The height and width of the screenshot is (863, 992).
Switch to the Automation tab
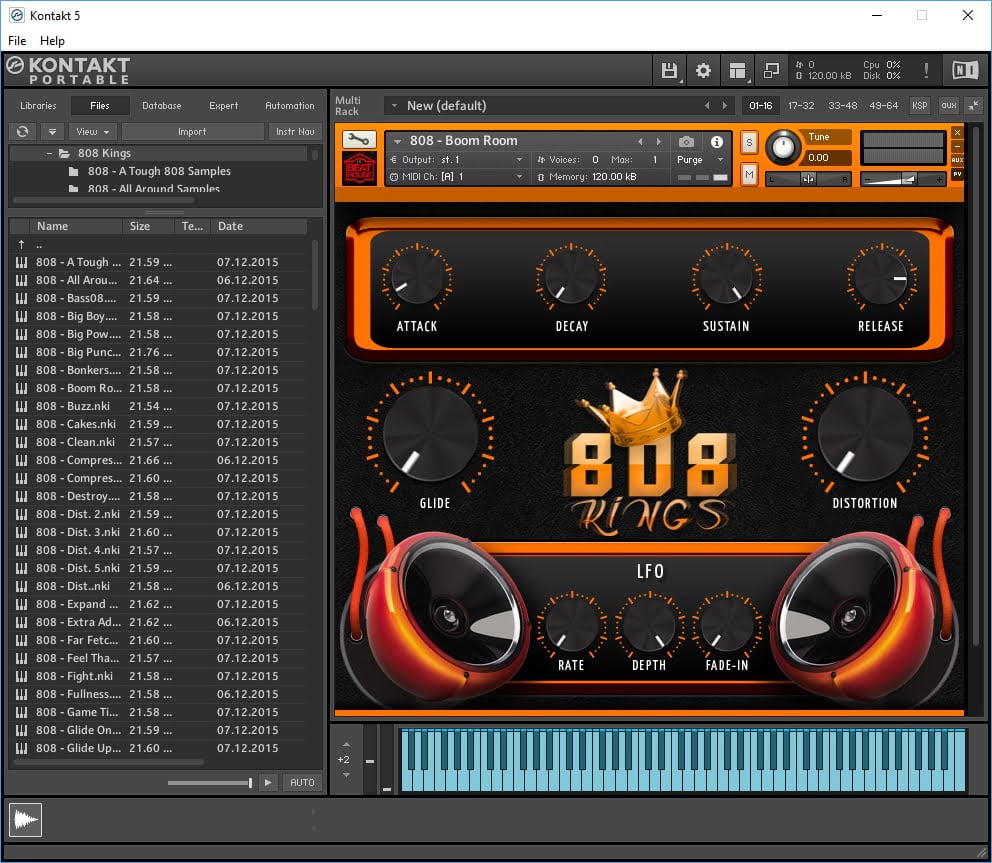click(x=289, y=106)
